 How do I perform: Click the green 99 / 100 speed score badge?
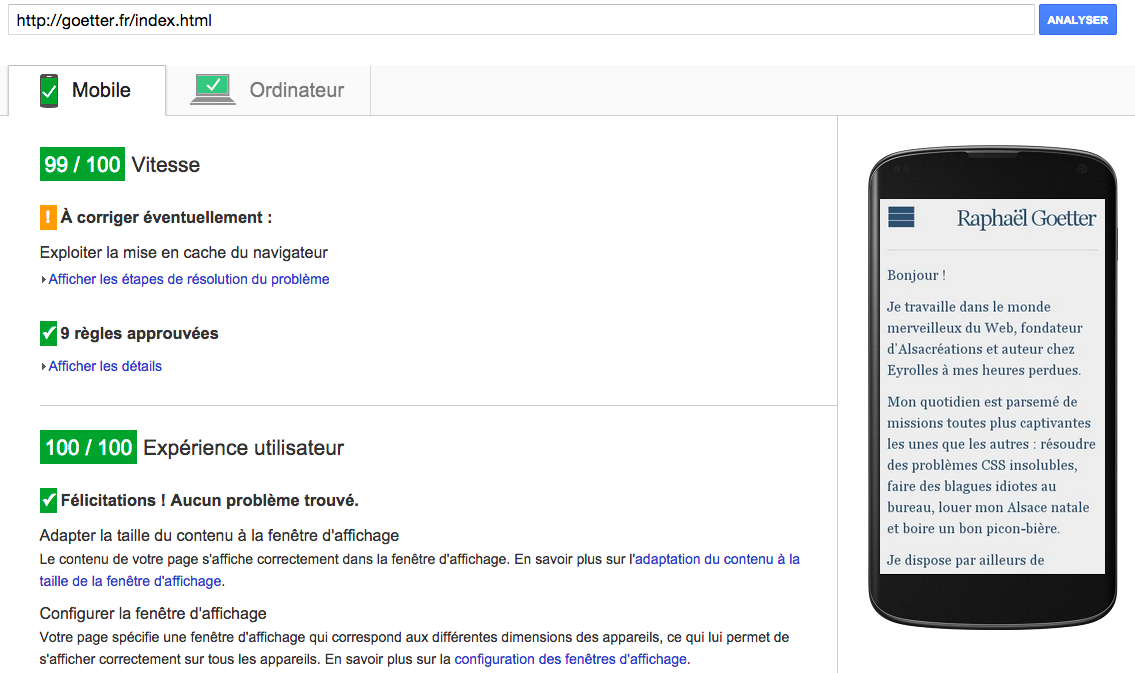(x=82, y=165)
